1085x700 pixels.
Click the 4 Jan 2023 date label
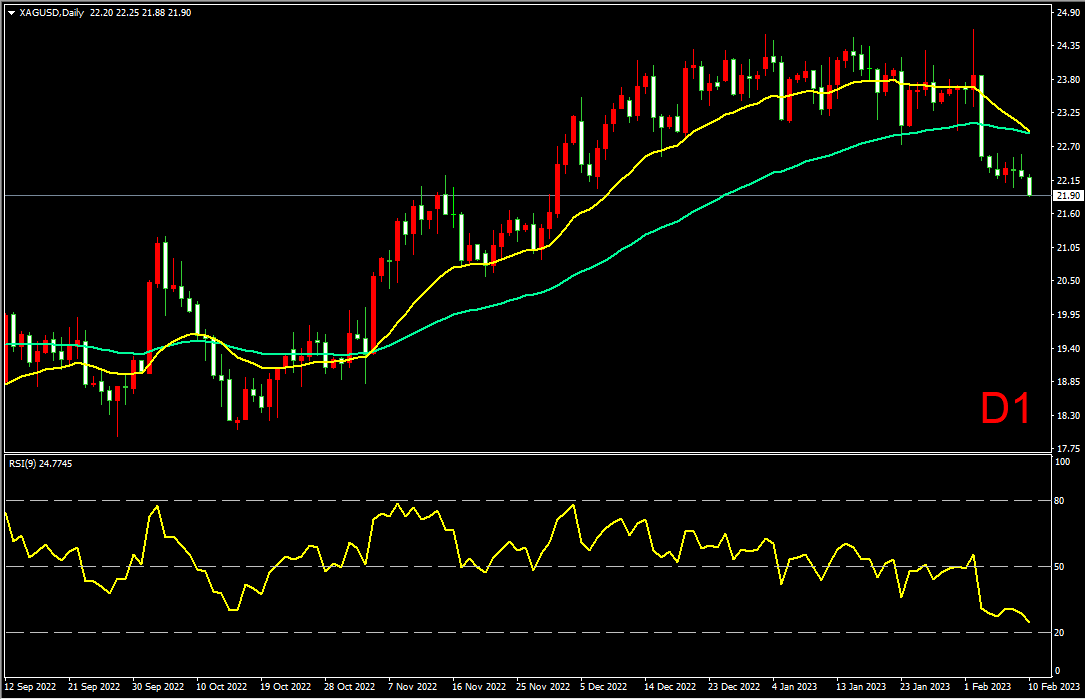794,687
